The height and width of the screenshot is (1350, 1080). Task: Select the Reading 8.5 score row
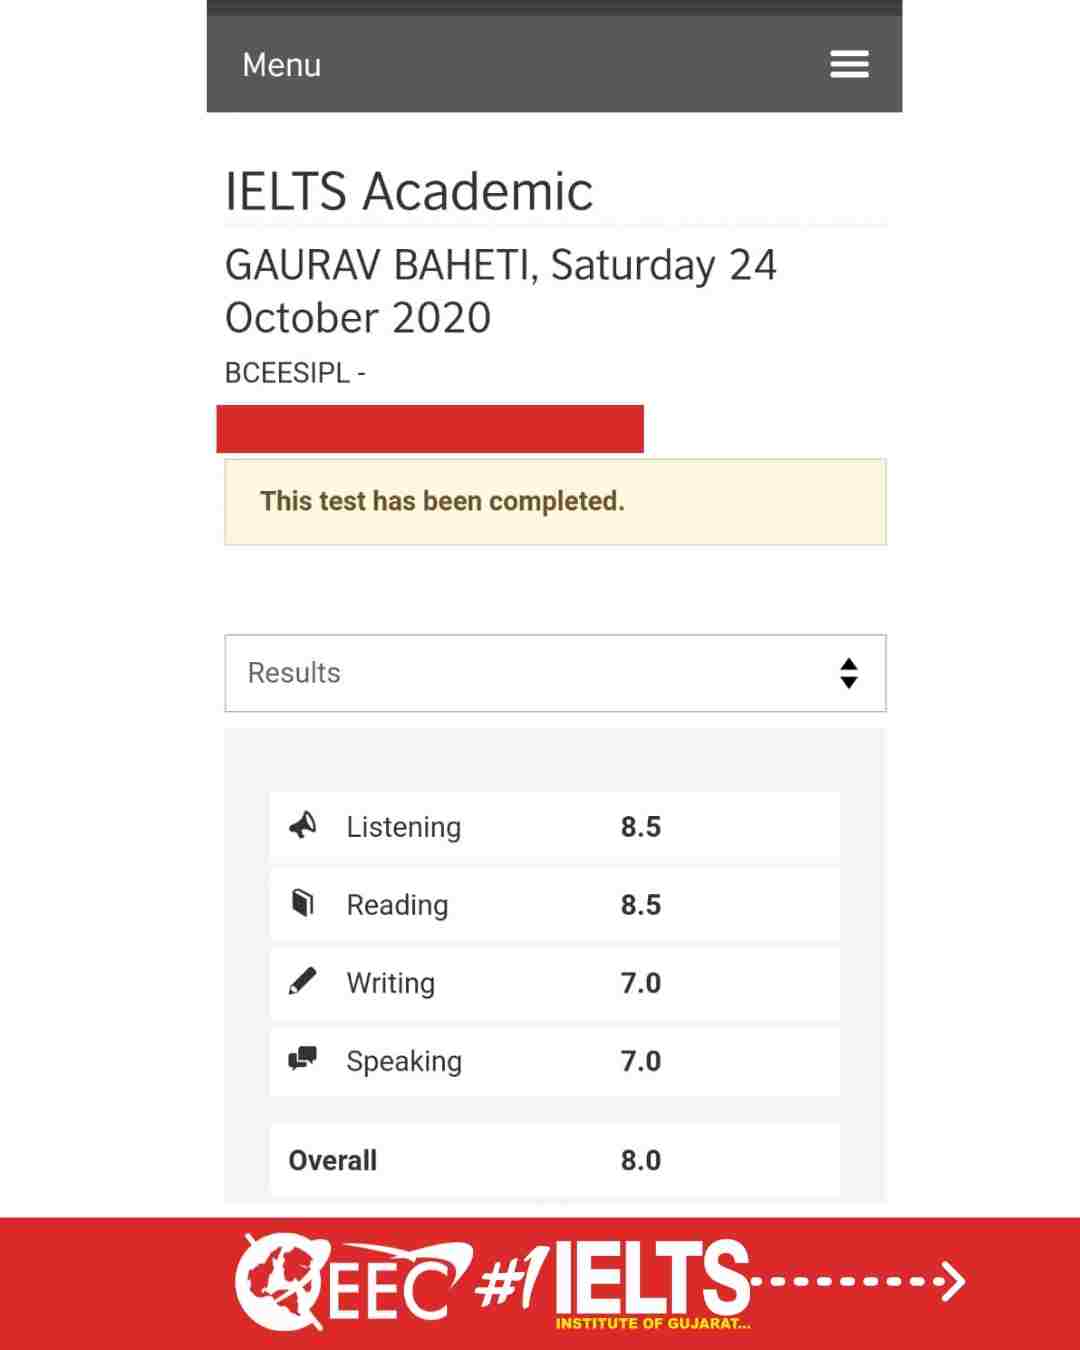[555, 905]
